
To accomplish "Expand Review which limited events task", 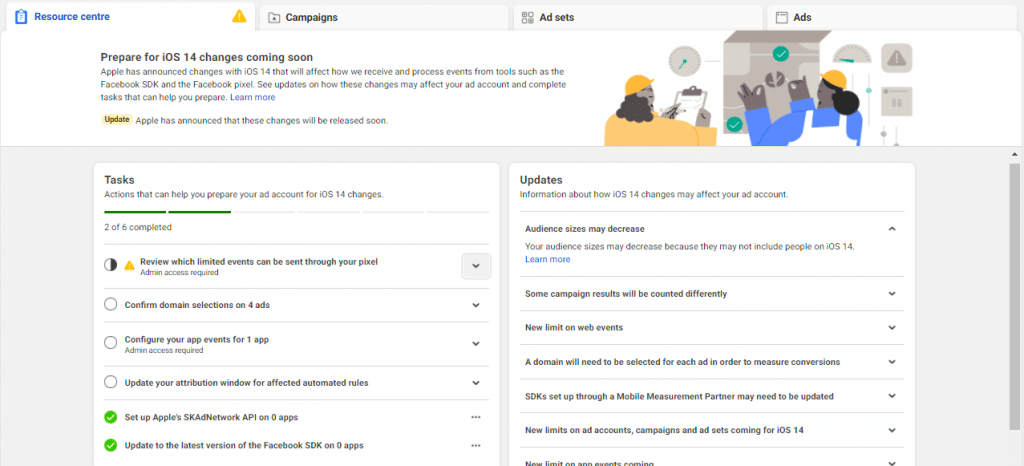I will coord(476,266).
